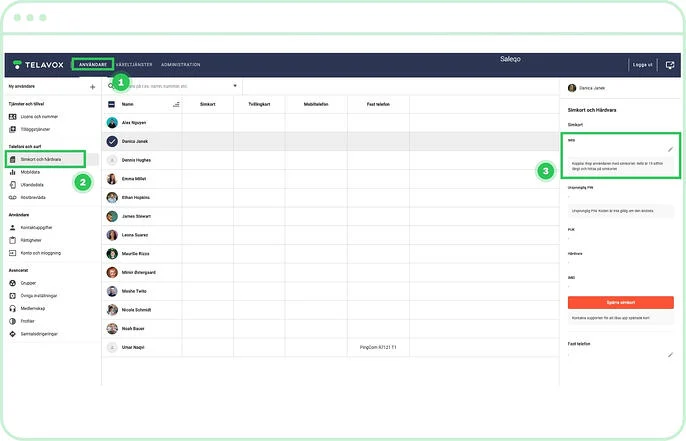Open Övriga inställningar in the sidebar
Screen dimensions: 686x441
click(x=33, y=296)
